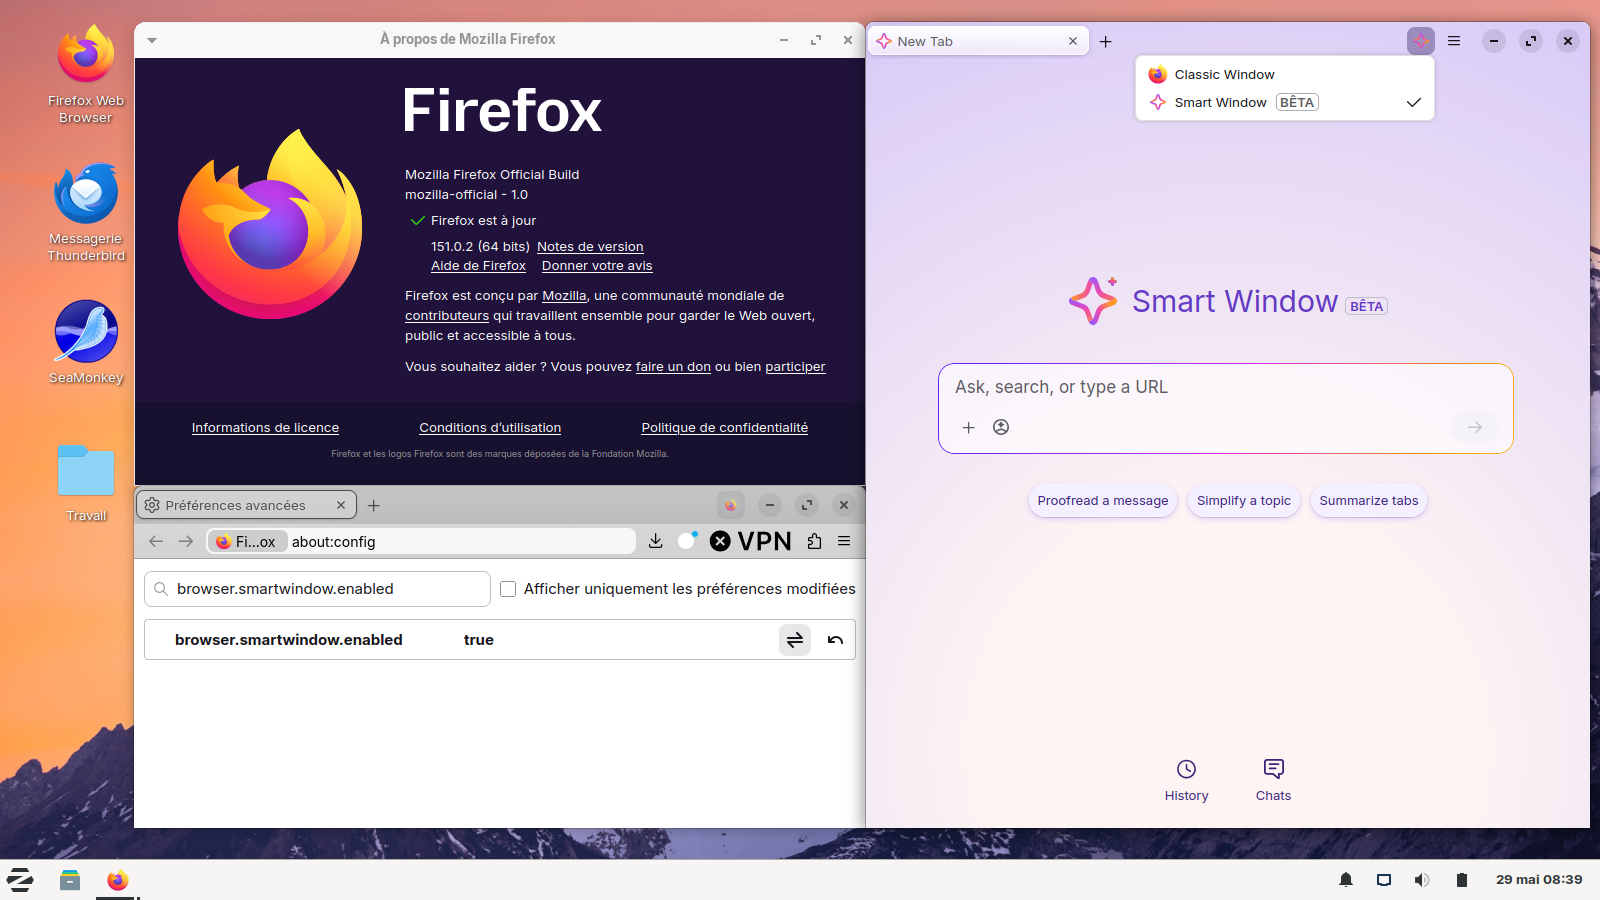Click the send arrow in Smart Window prompt

pos(1475,427)
